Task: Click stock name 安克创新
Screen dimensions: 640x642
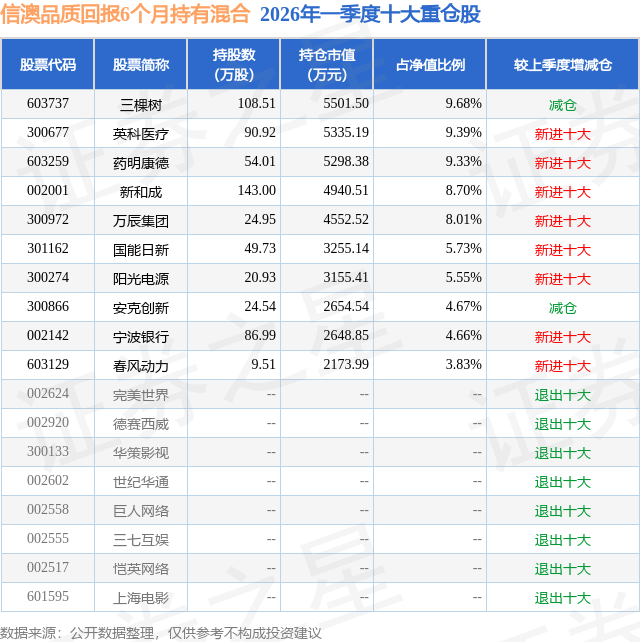Action: pos(141,308)
